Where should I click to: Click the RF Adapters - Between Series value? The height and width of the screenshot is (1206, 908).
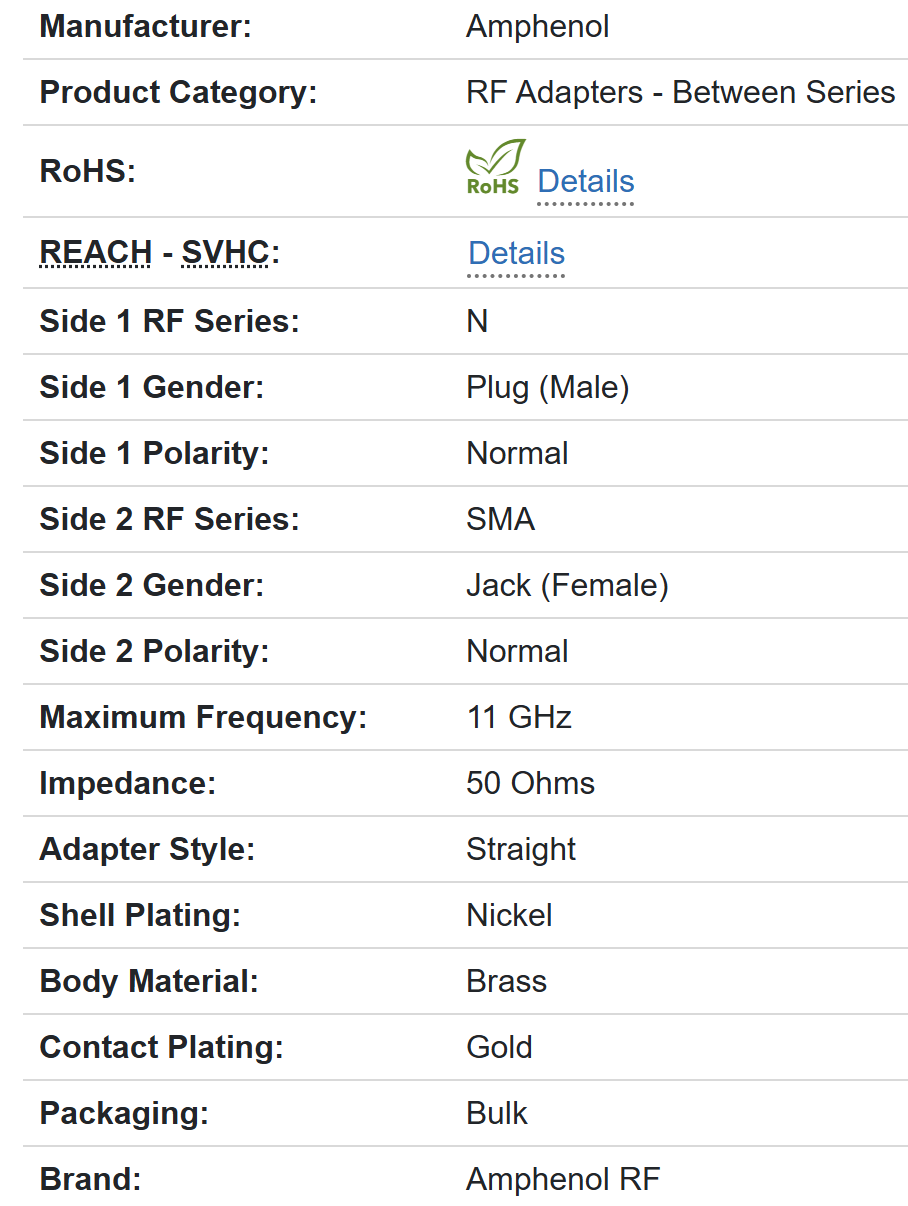point(680,93)
